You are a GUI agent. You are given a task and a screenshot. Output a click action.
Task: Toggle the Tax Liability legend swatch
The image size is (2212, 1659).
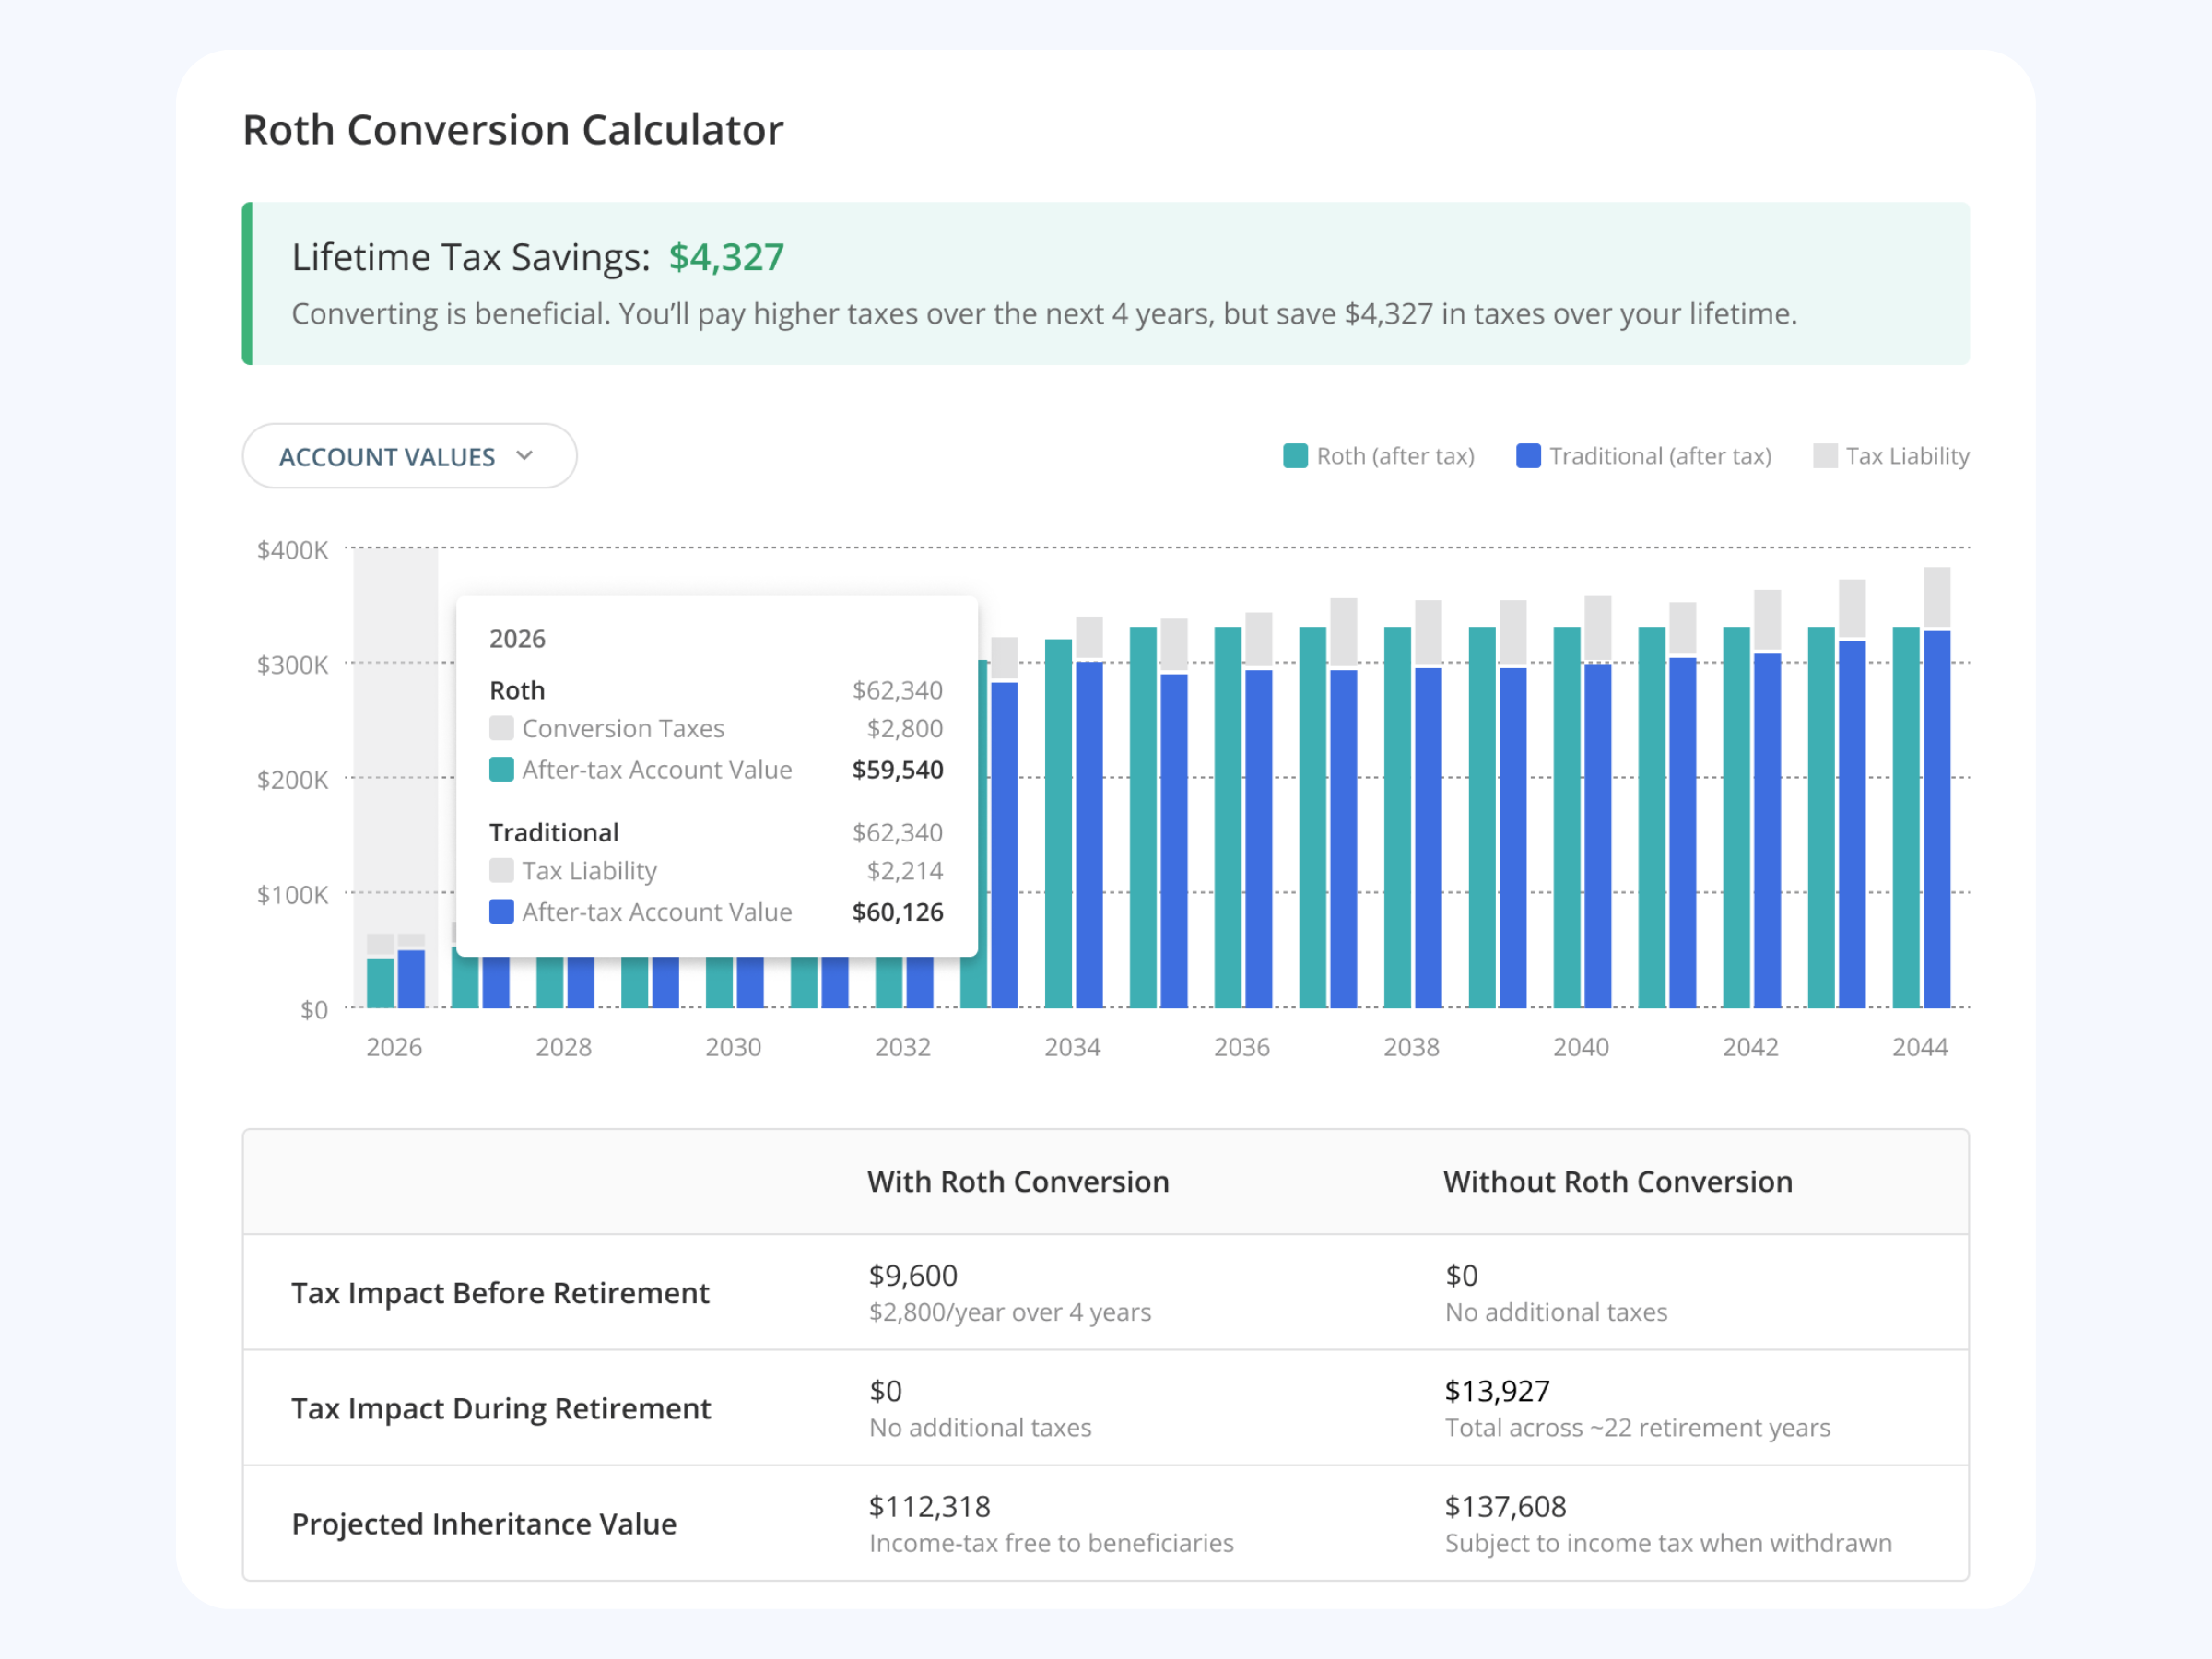[x=1825, y=456]
